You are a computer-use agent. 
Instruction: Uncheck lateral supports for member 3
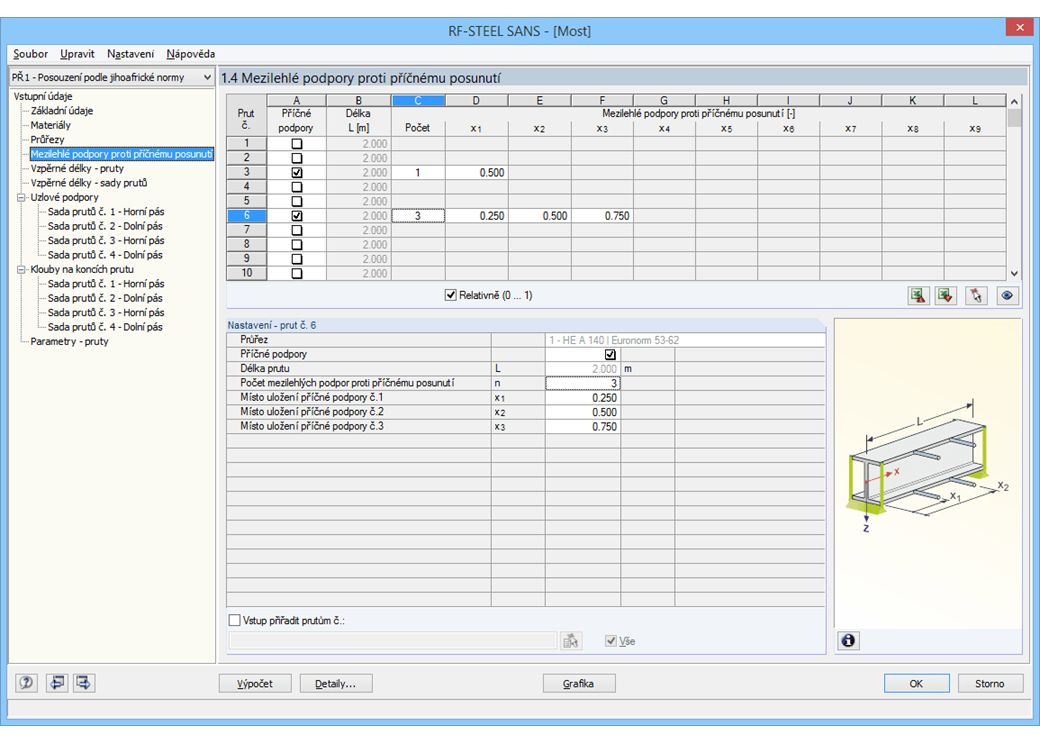point(296,172)
